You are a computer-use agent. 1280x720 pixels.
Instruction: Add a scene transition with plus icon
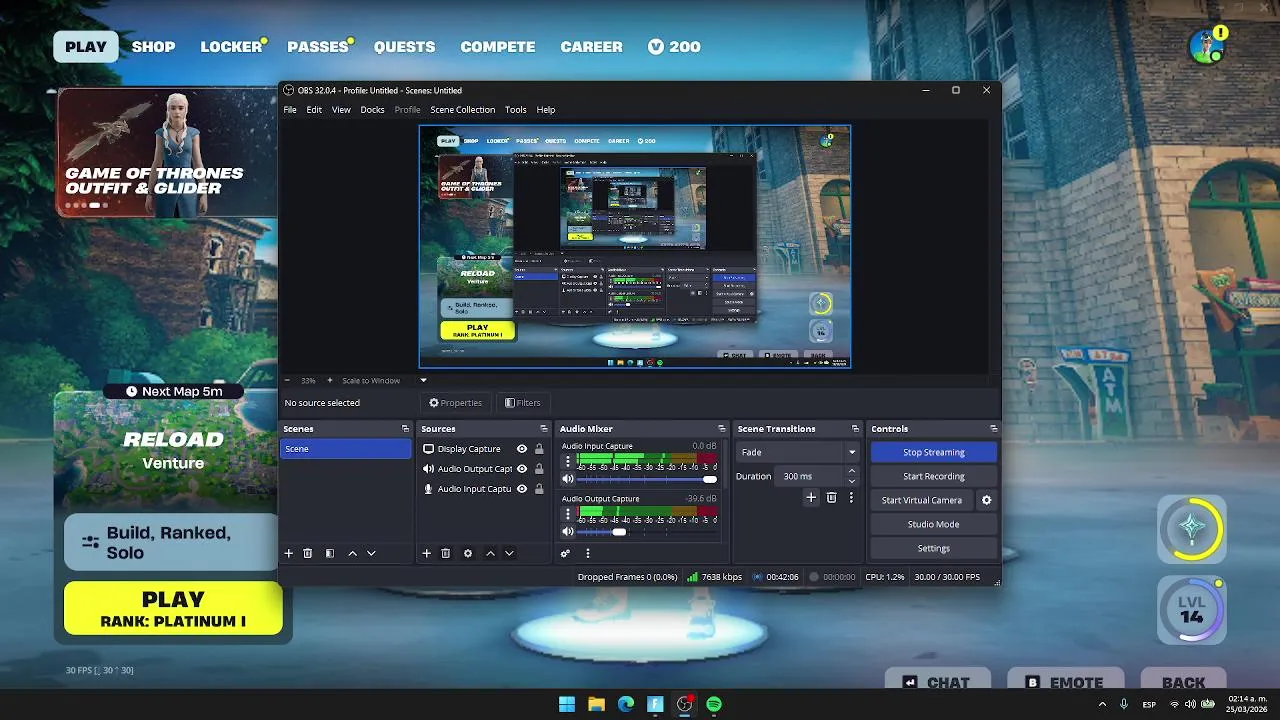pos(811,497)
